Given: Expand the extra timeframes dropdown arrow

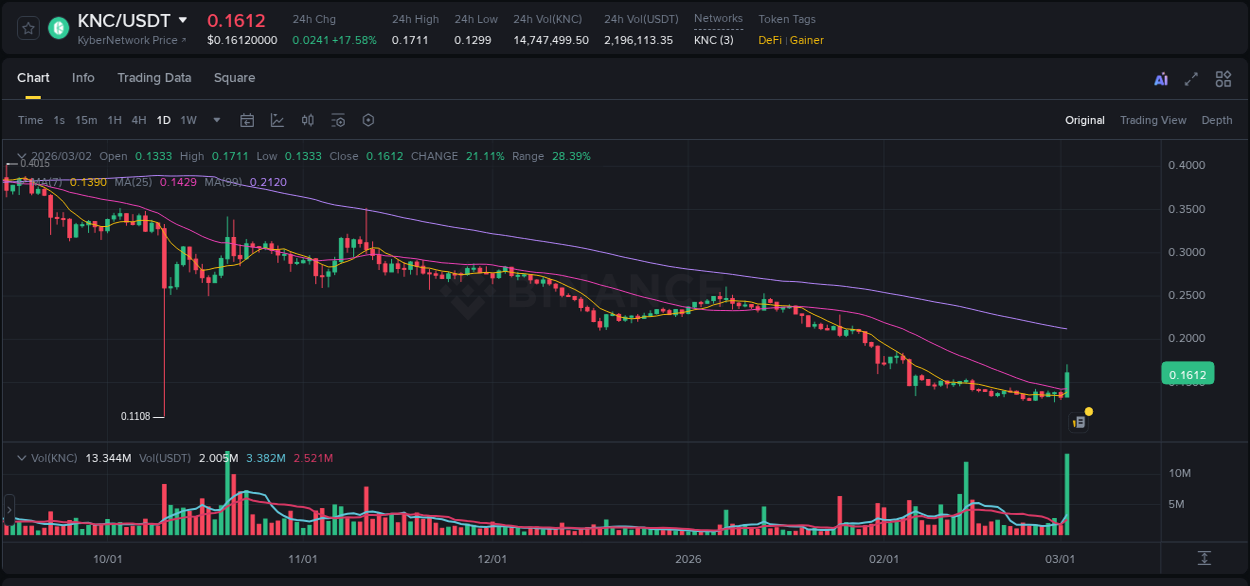Looking at the screenshot, I should point(216,119).
